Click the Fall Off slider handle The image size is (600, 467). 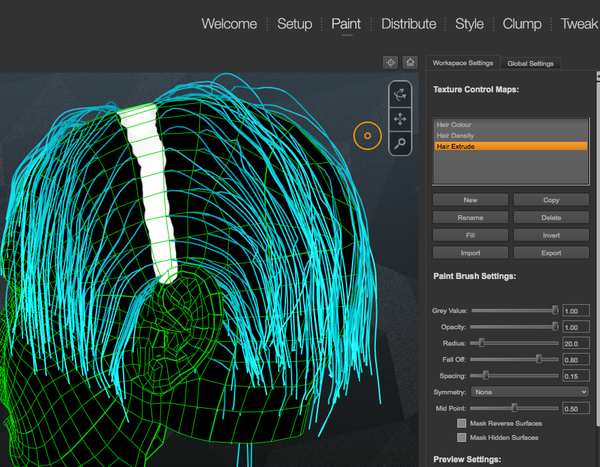coord(539,359)
